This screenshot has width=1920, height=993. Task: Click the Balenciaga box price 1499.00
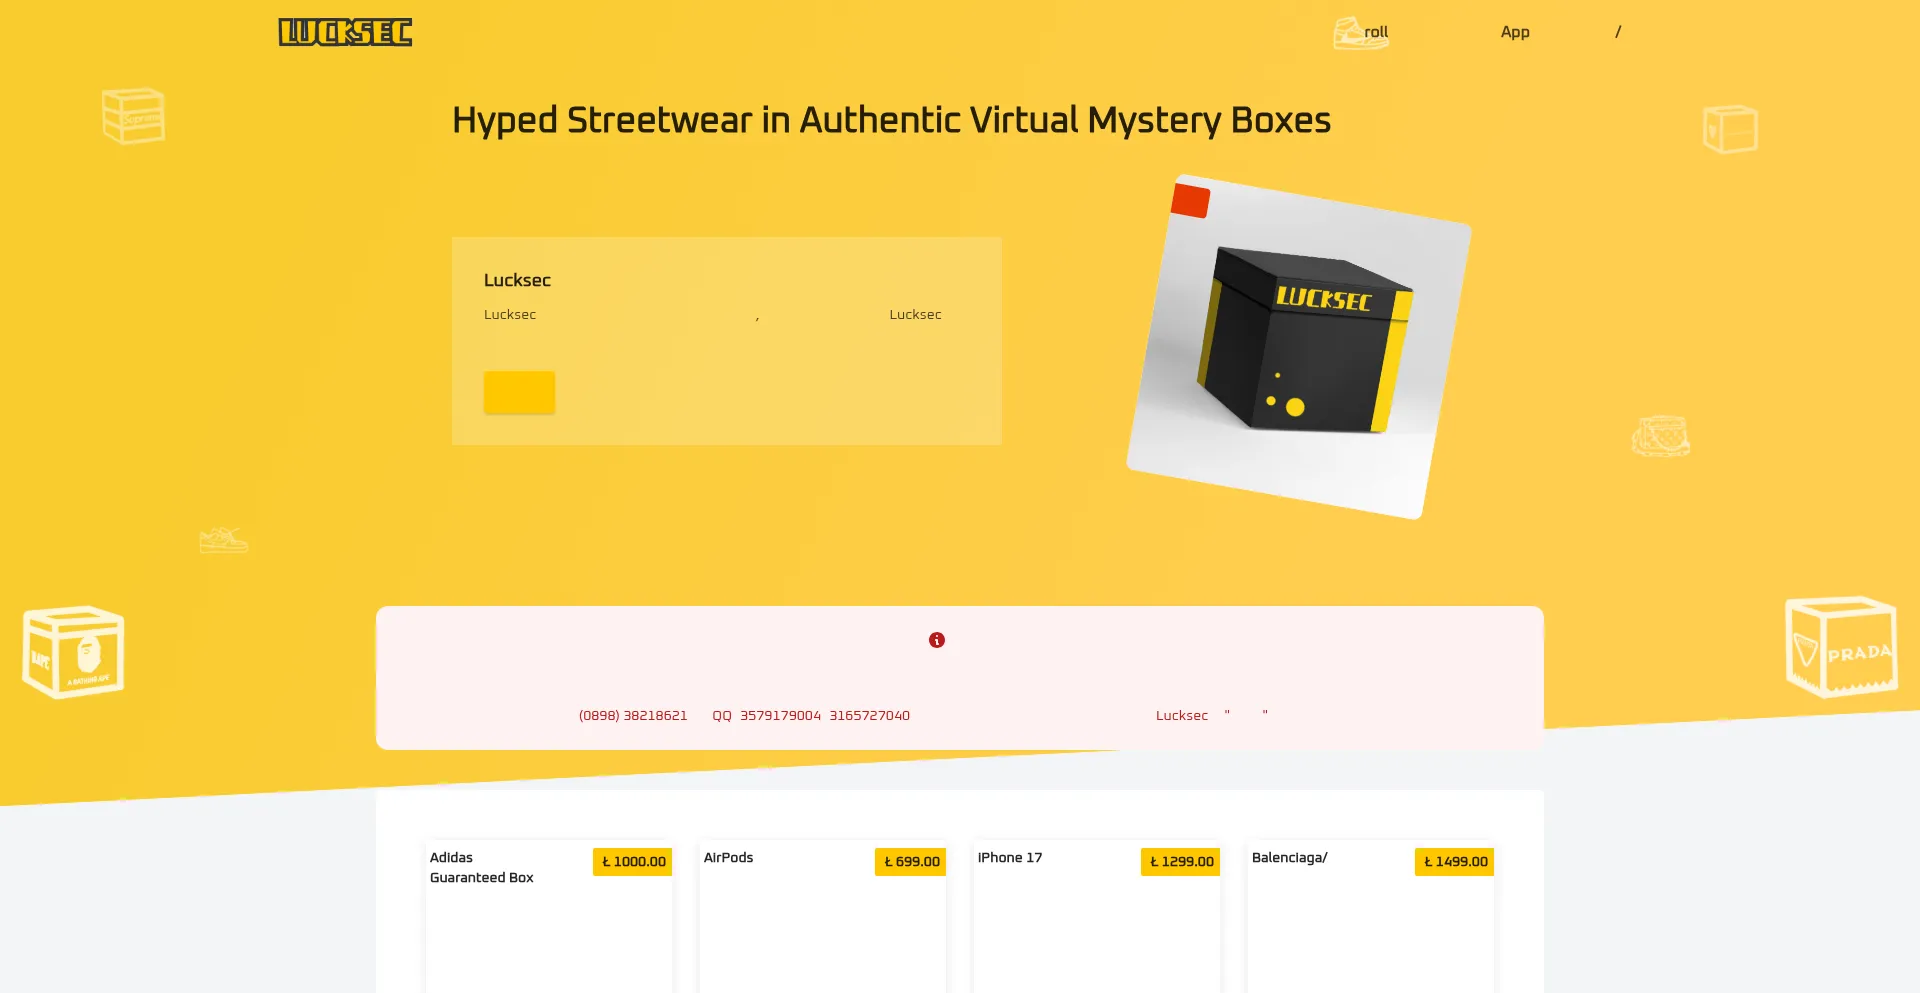1454,862
